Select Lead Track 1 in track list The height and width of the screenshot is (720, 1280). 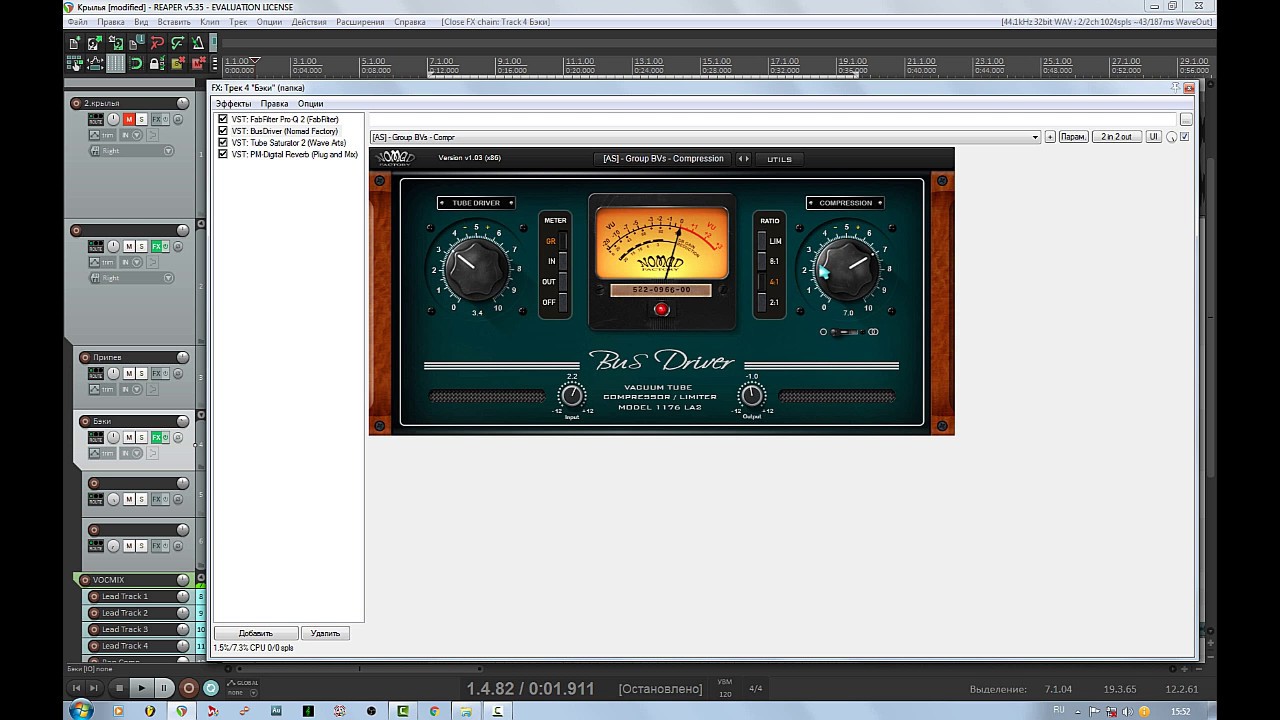pos(137,597)
